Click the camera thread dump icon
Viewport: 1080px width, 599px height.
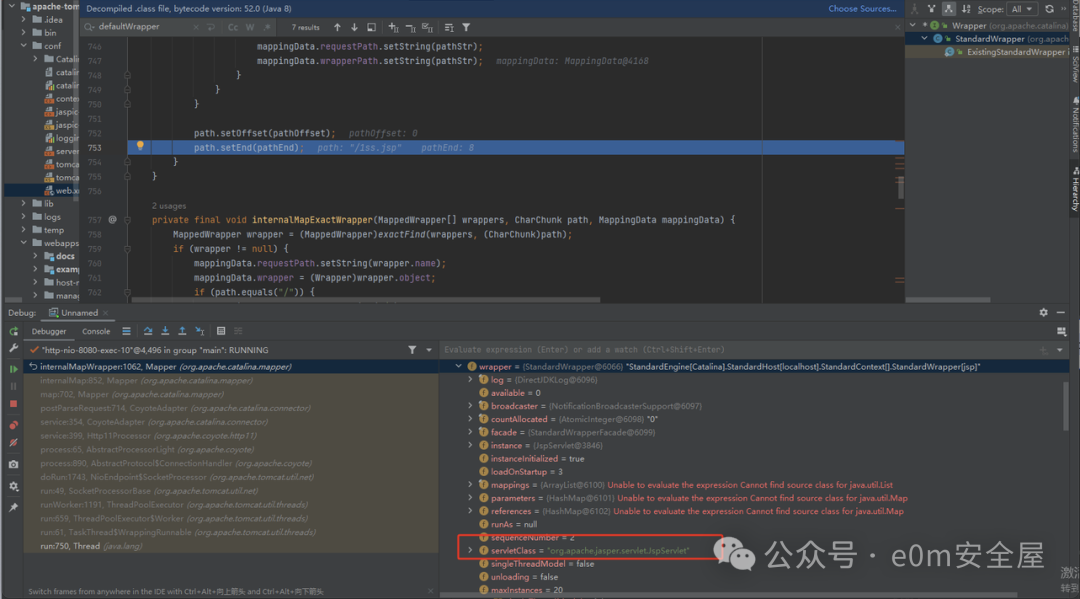click(13, 465)
